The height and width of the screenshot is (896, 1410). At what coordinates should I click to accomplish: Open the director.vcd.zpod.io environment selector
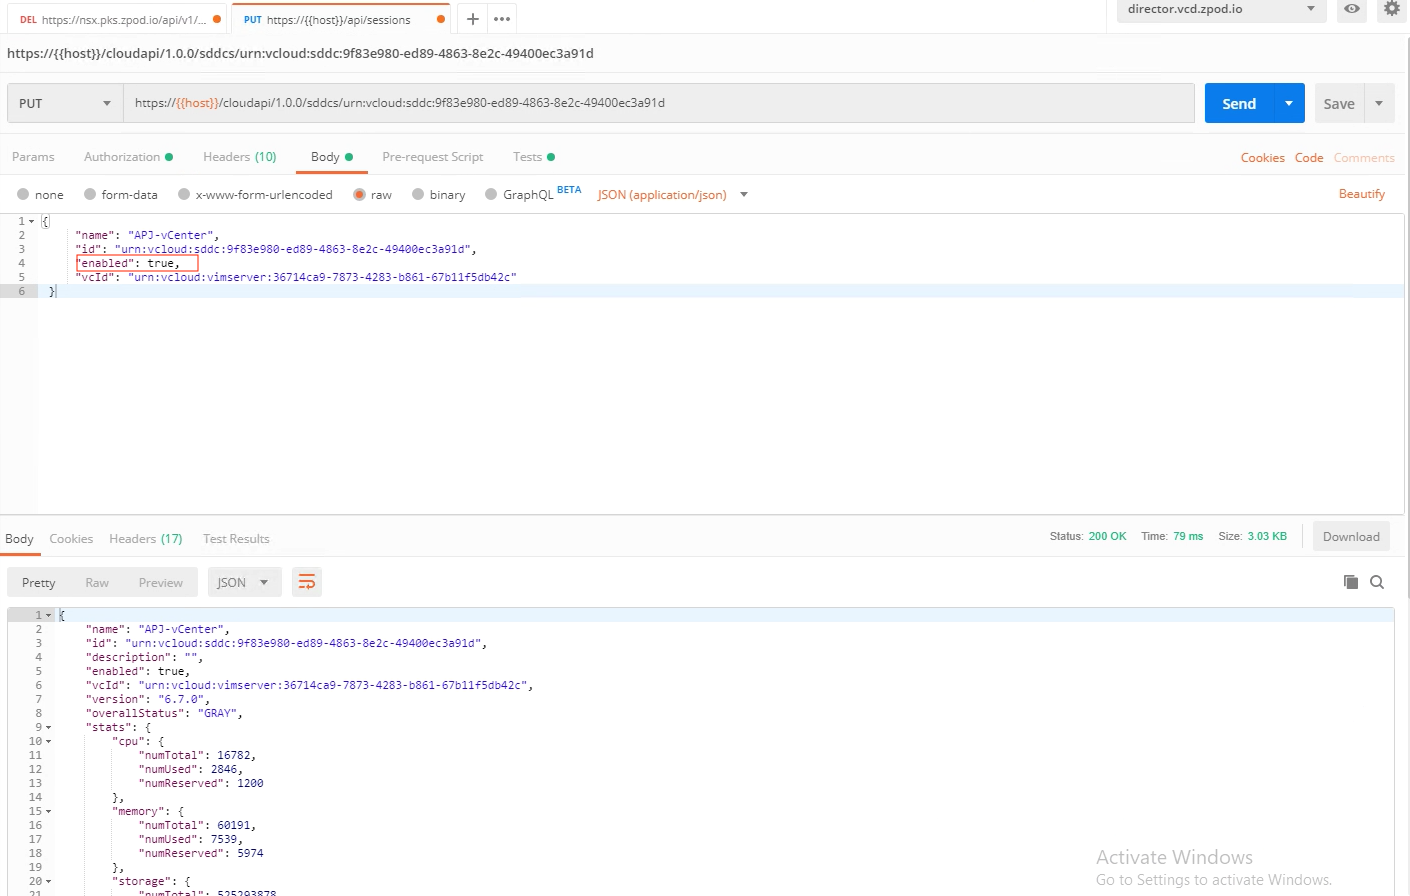click(x=1220, y=10)
